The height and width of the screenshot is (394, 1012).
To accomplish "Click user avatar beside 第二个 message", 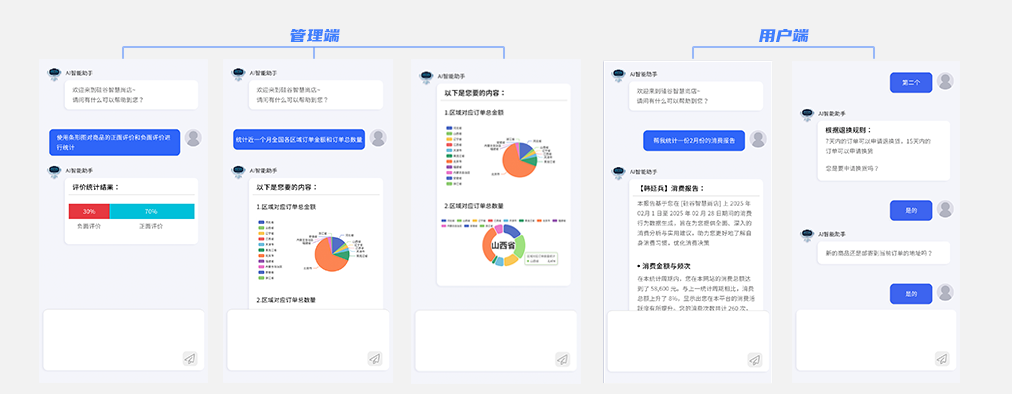I will (x=946, y=81).
